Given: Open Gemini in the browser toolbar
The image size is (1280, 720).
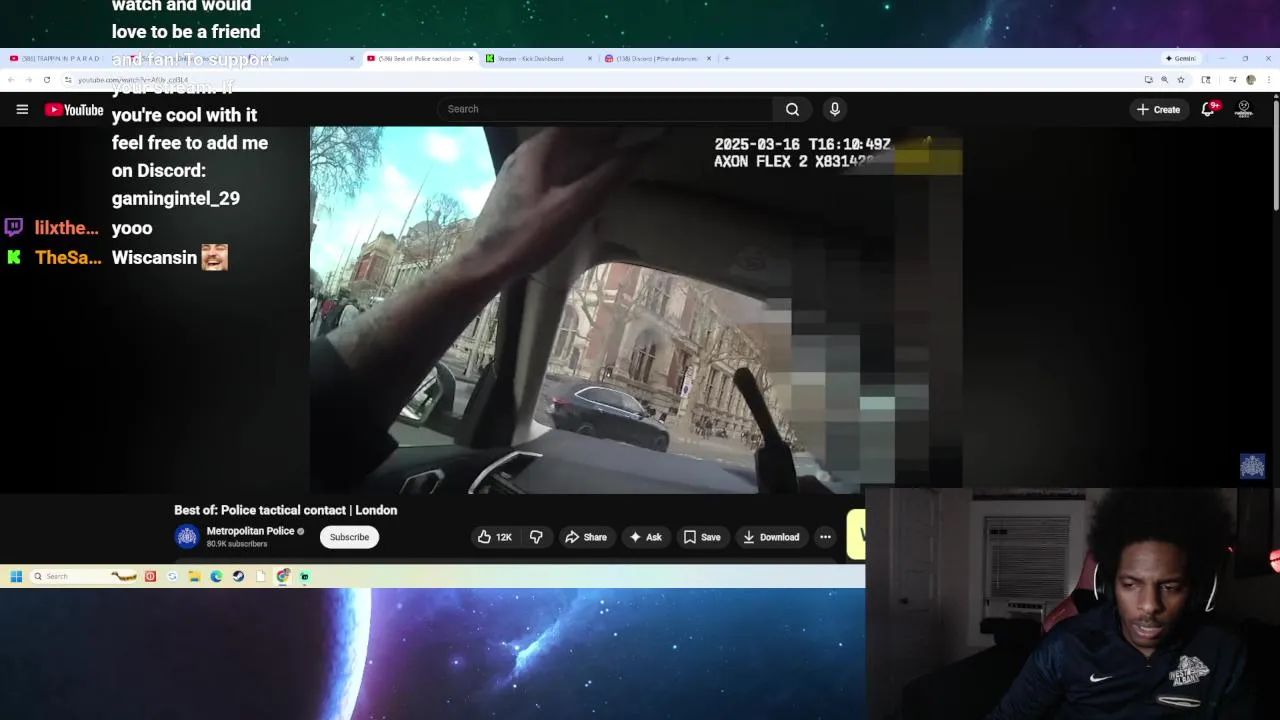Looking at the screenshot, I should tap(1181, 58).
